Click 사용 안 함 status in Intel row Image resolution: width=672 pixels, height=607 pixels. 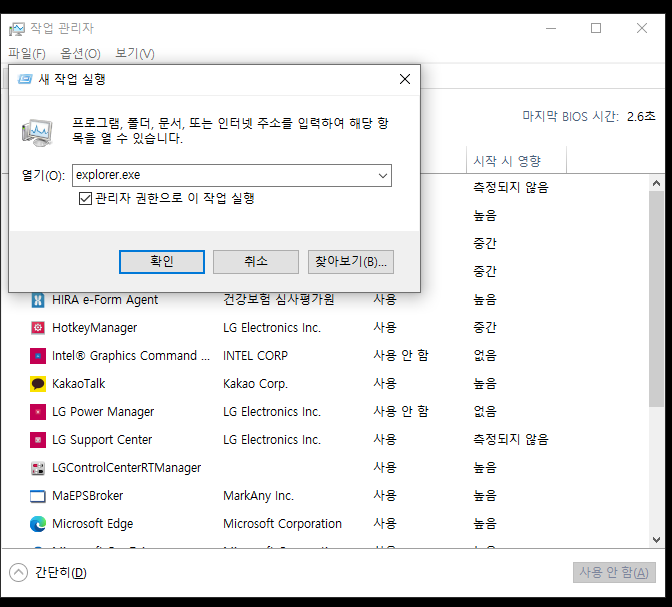[x=401, y=356]
